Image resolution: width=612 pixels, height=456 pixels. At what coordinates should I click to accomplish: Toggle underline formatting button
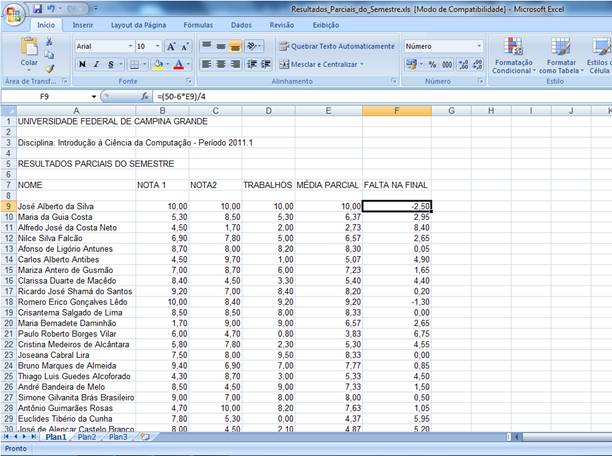click(110, 64)
